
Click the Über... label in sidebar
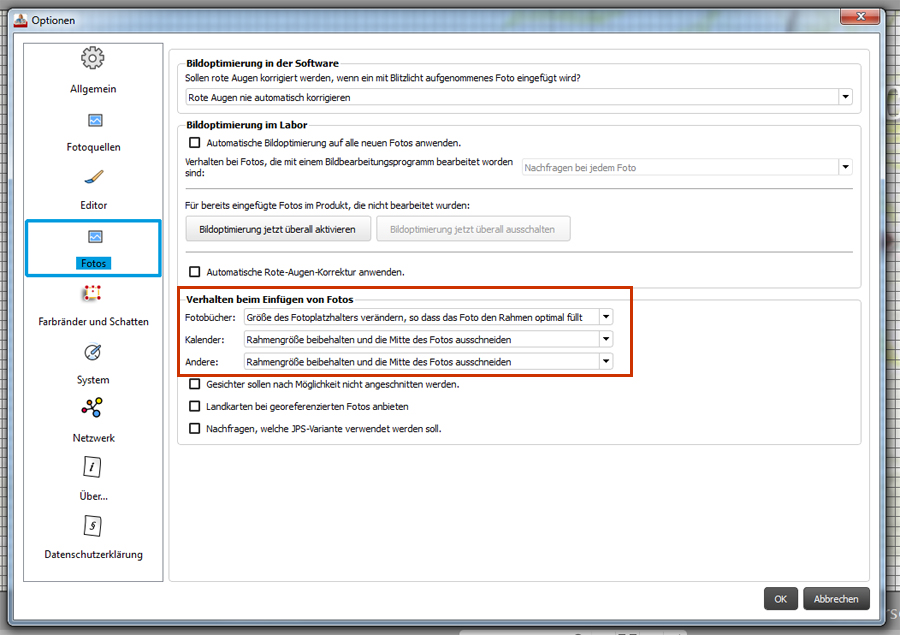(94, 496)
